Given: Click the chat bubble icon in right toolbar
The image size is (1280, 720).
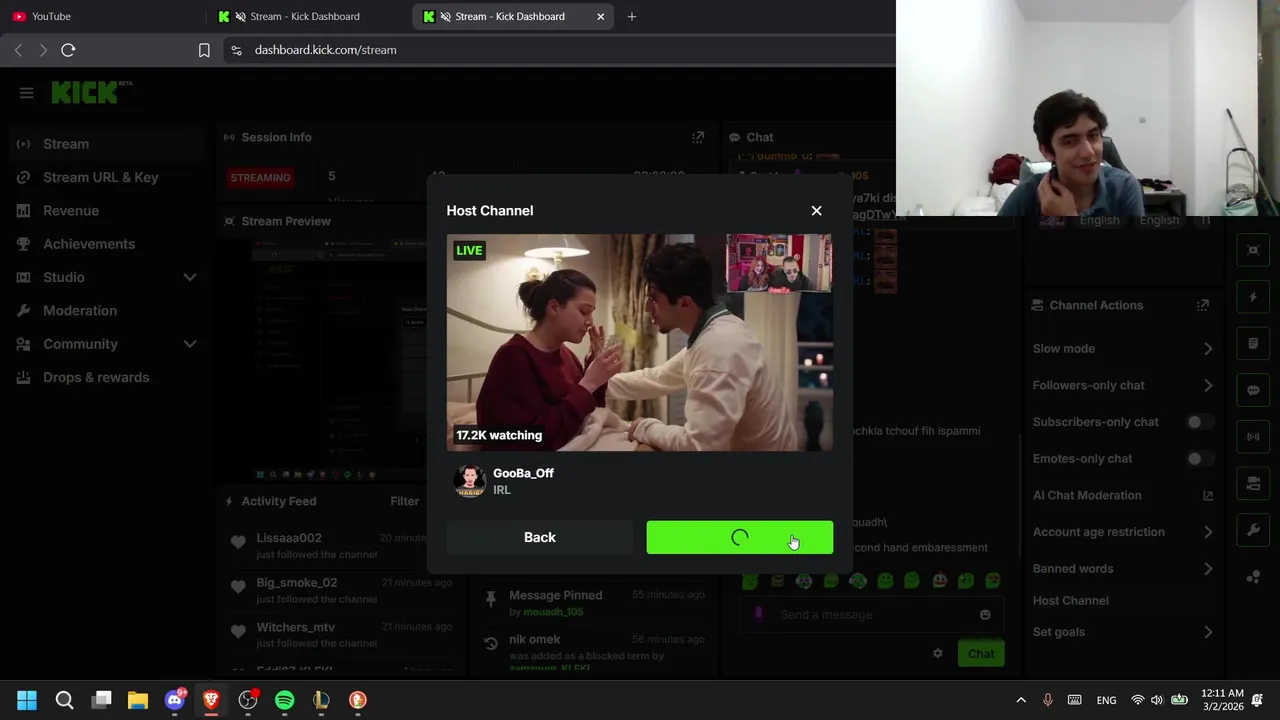Looking at the screenshot, I should coord(1253,390).
